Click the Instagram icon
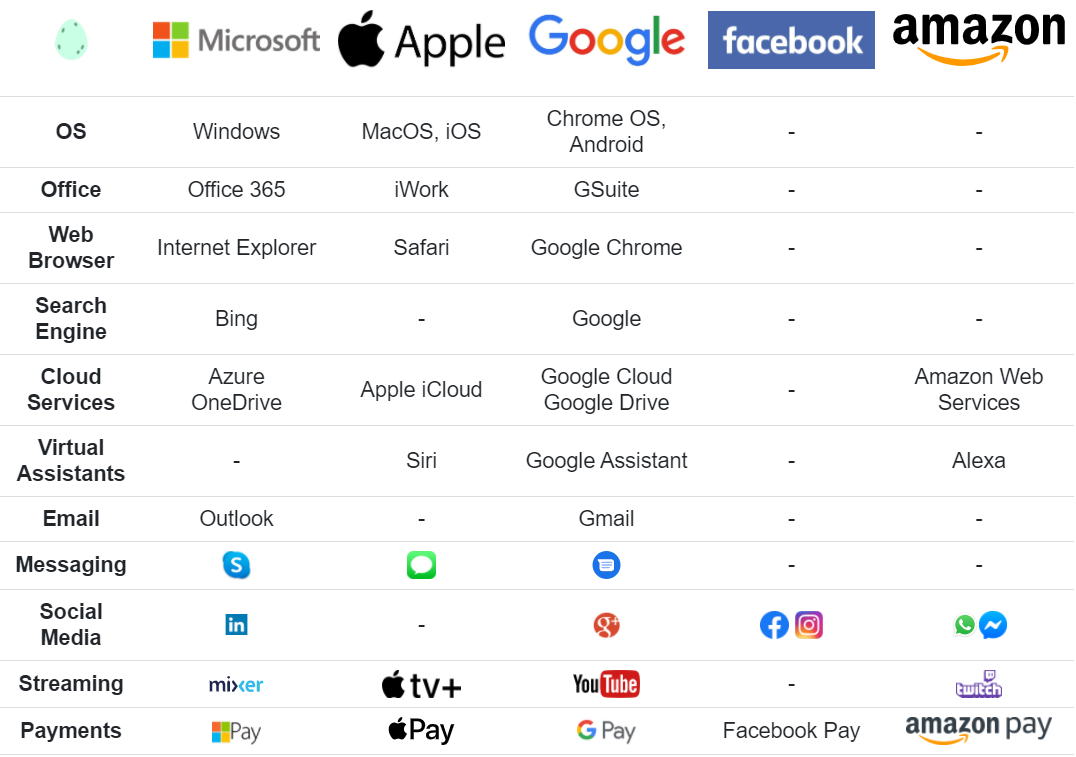This screenshot has height=757, width=1076. point(809,625)
